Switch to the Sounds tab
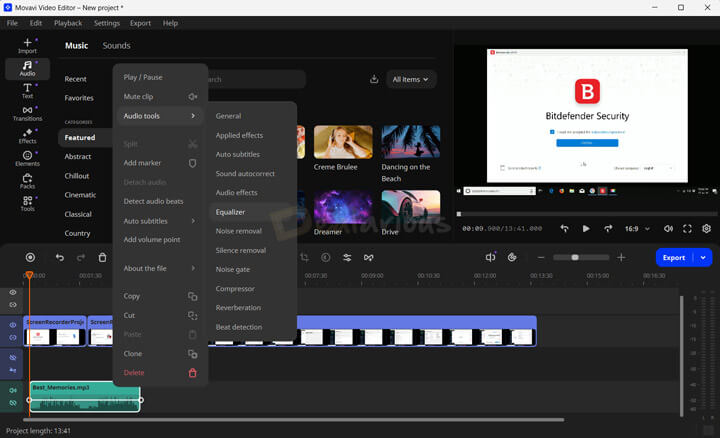The image size is (720, 438). click(116, 45)
